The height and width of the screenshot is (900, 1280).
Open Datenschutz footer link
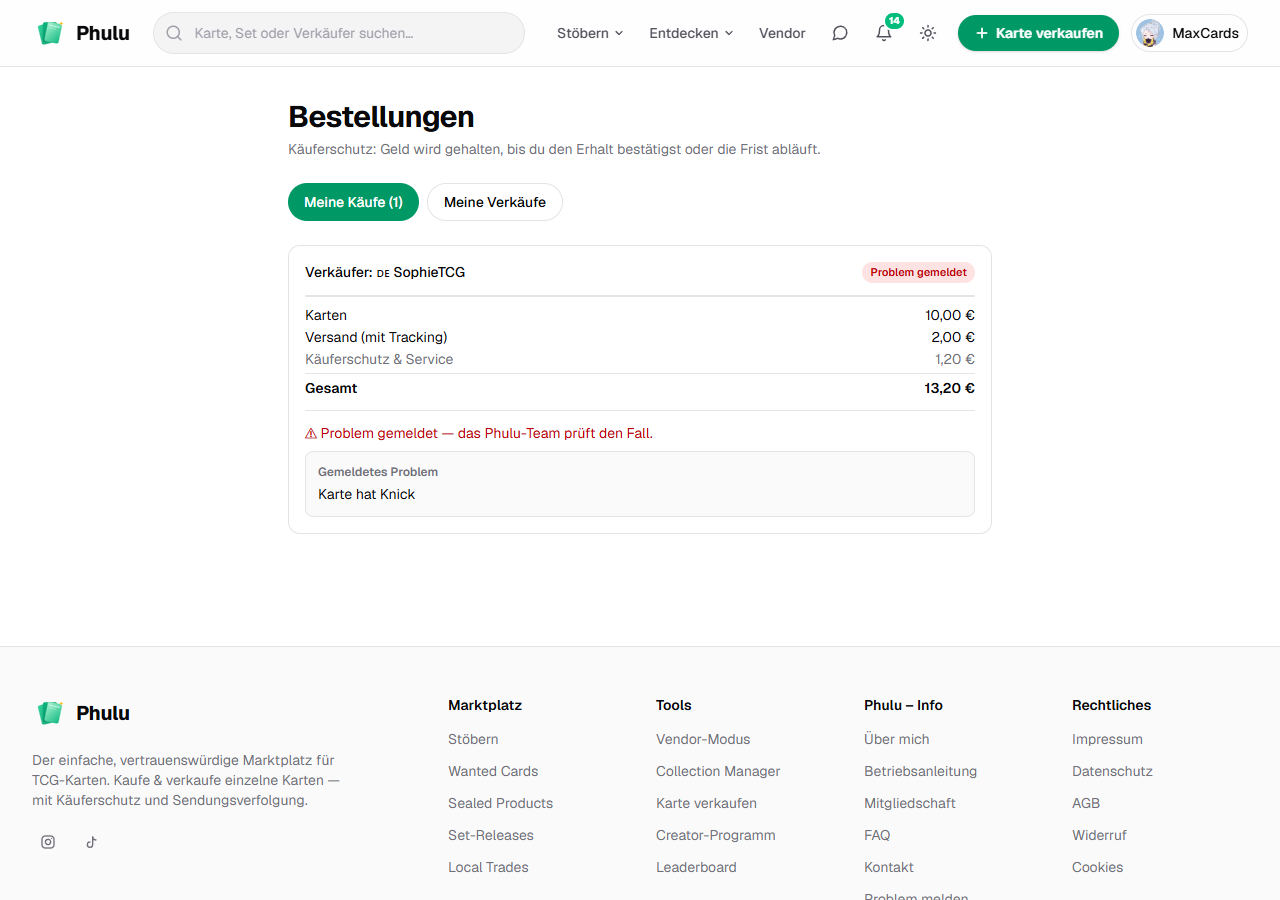[x=1112, y=771]
